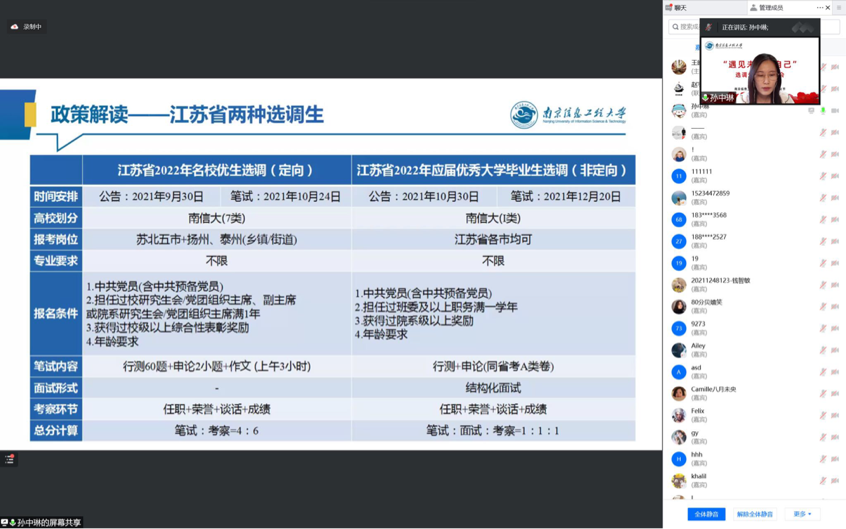Click camera icon for member 15234472859
Image resolution: width=846 pixels, height=529 pixels.
click(835, 198)
